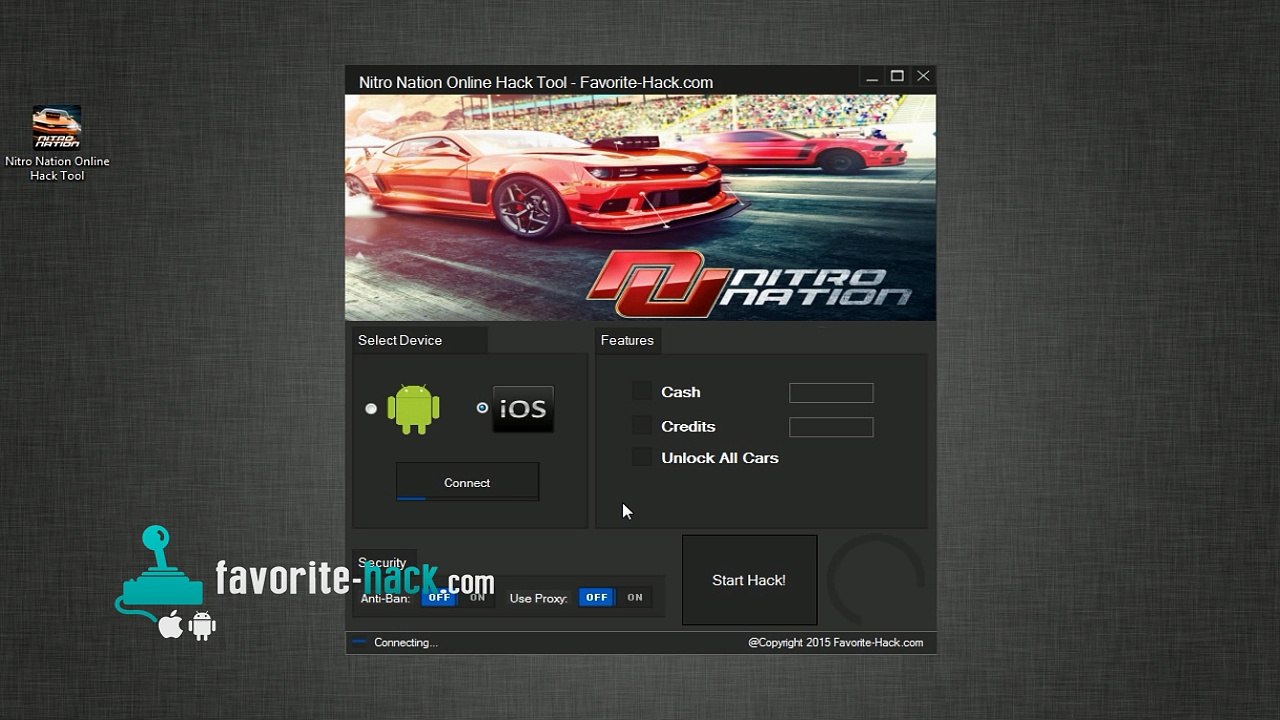Enable the Credits checkbox
This screenshot has width=1280, height=720.
pos(642,425)
